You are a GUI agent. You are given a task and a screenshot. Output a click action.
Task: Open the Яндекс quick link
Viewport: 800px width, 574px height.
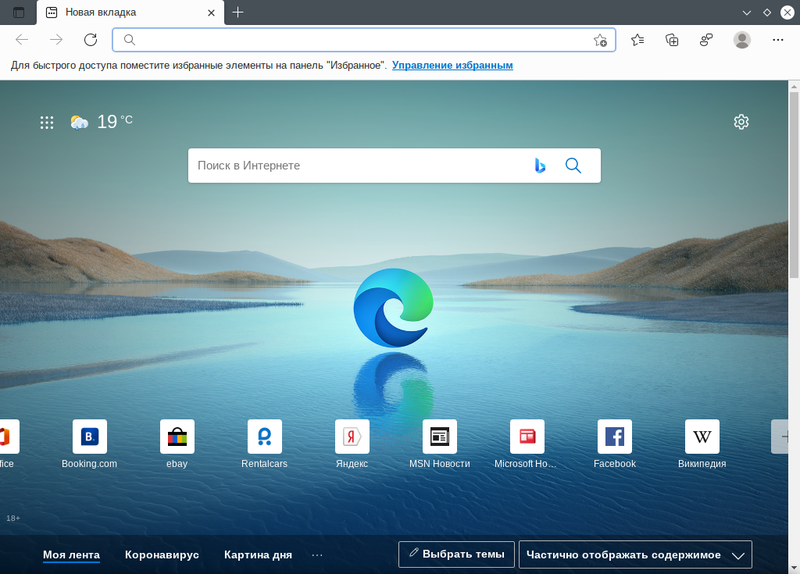(352, 444)
